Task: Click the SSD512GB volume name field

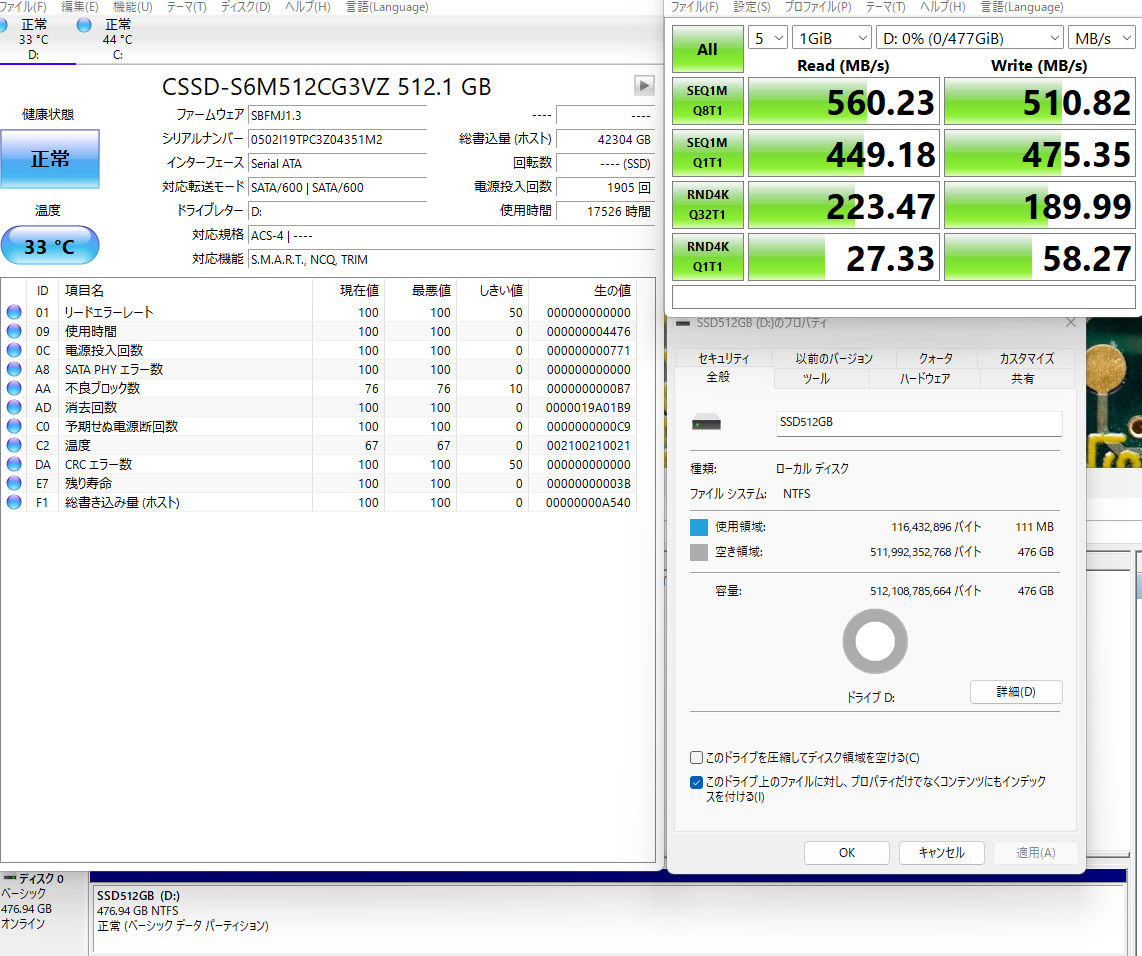Action: click(918, 423)
